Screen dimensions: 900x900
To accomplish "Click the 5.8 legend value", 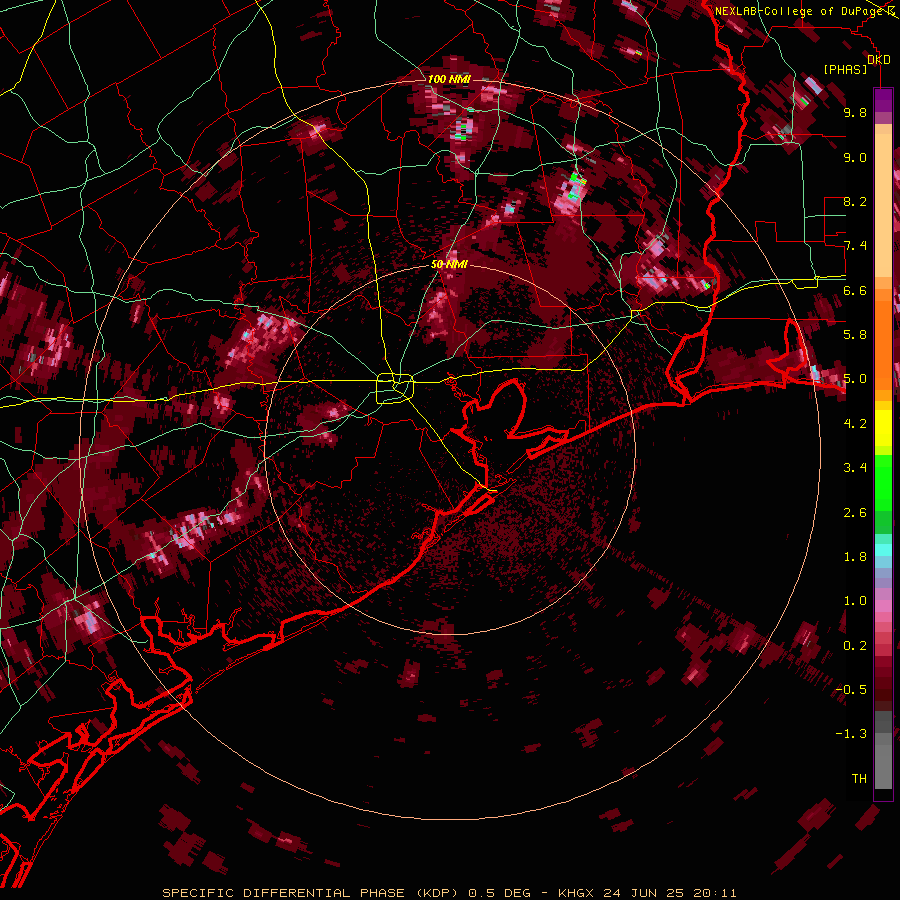I will point(855,335).
